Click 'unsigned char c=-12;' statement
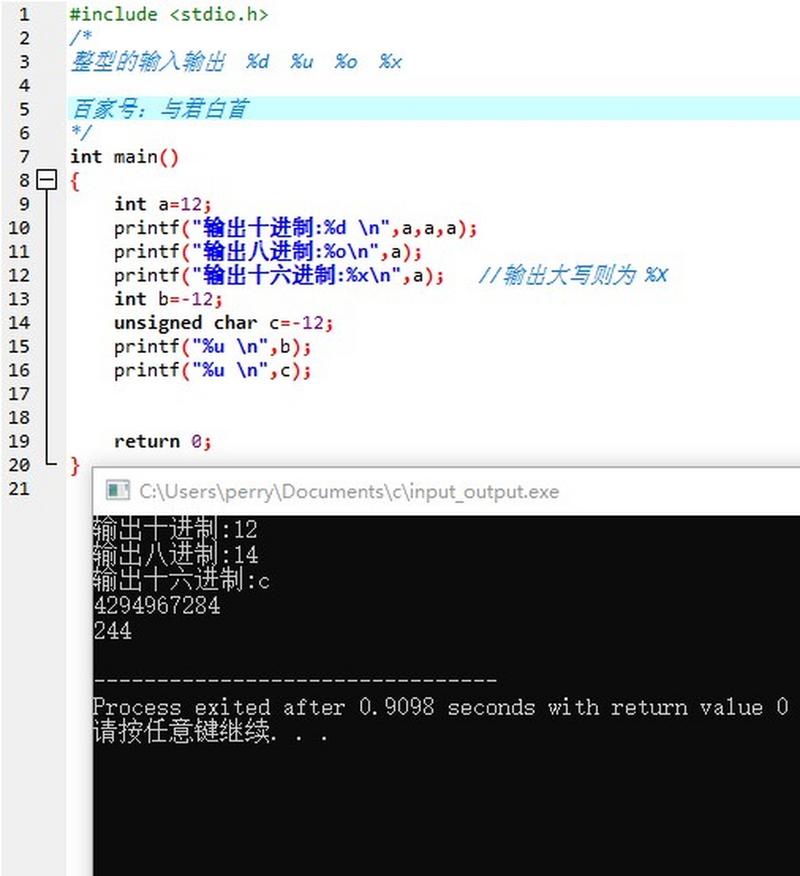The image size is (800, 876). (x=223, y=323)
